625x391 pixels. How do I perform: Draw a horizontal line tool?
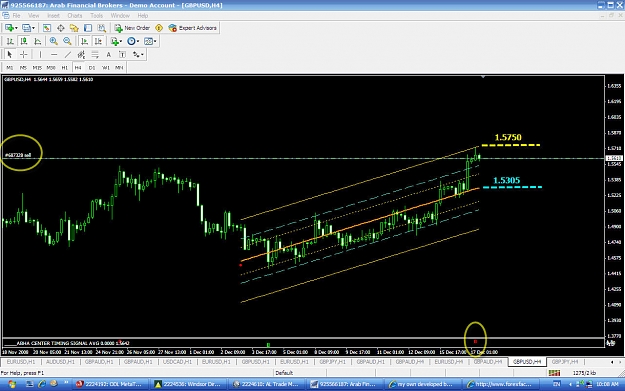pos(54,54)
